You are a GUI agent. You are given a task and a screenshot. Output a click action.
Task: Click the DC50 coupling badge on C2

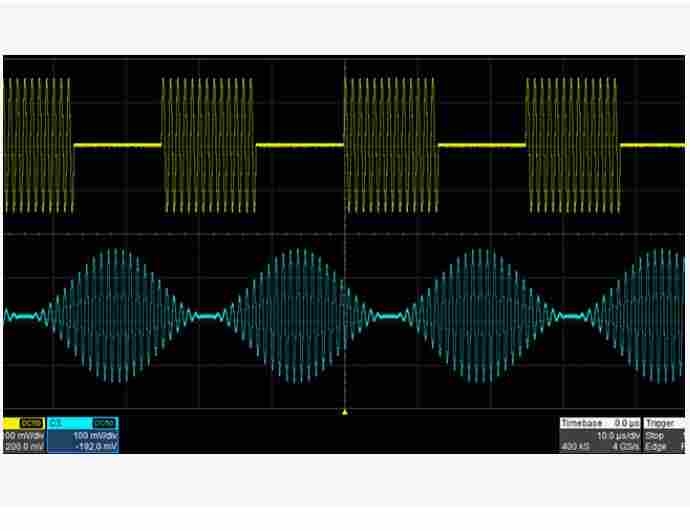pyautogui.click(x=104, y=424)
